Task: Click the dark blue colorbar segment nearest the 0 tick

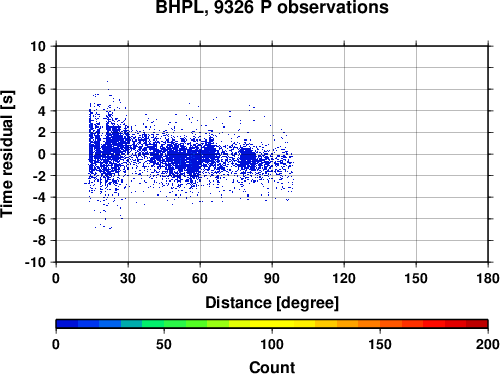Action: pyautogui.click(x=67, y=324)
